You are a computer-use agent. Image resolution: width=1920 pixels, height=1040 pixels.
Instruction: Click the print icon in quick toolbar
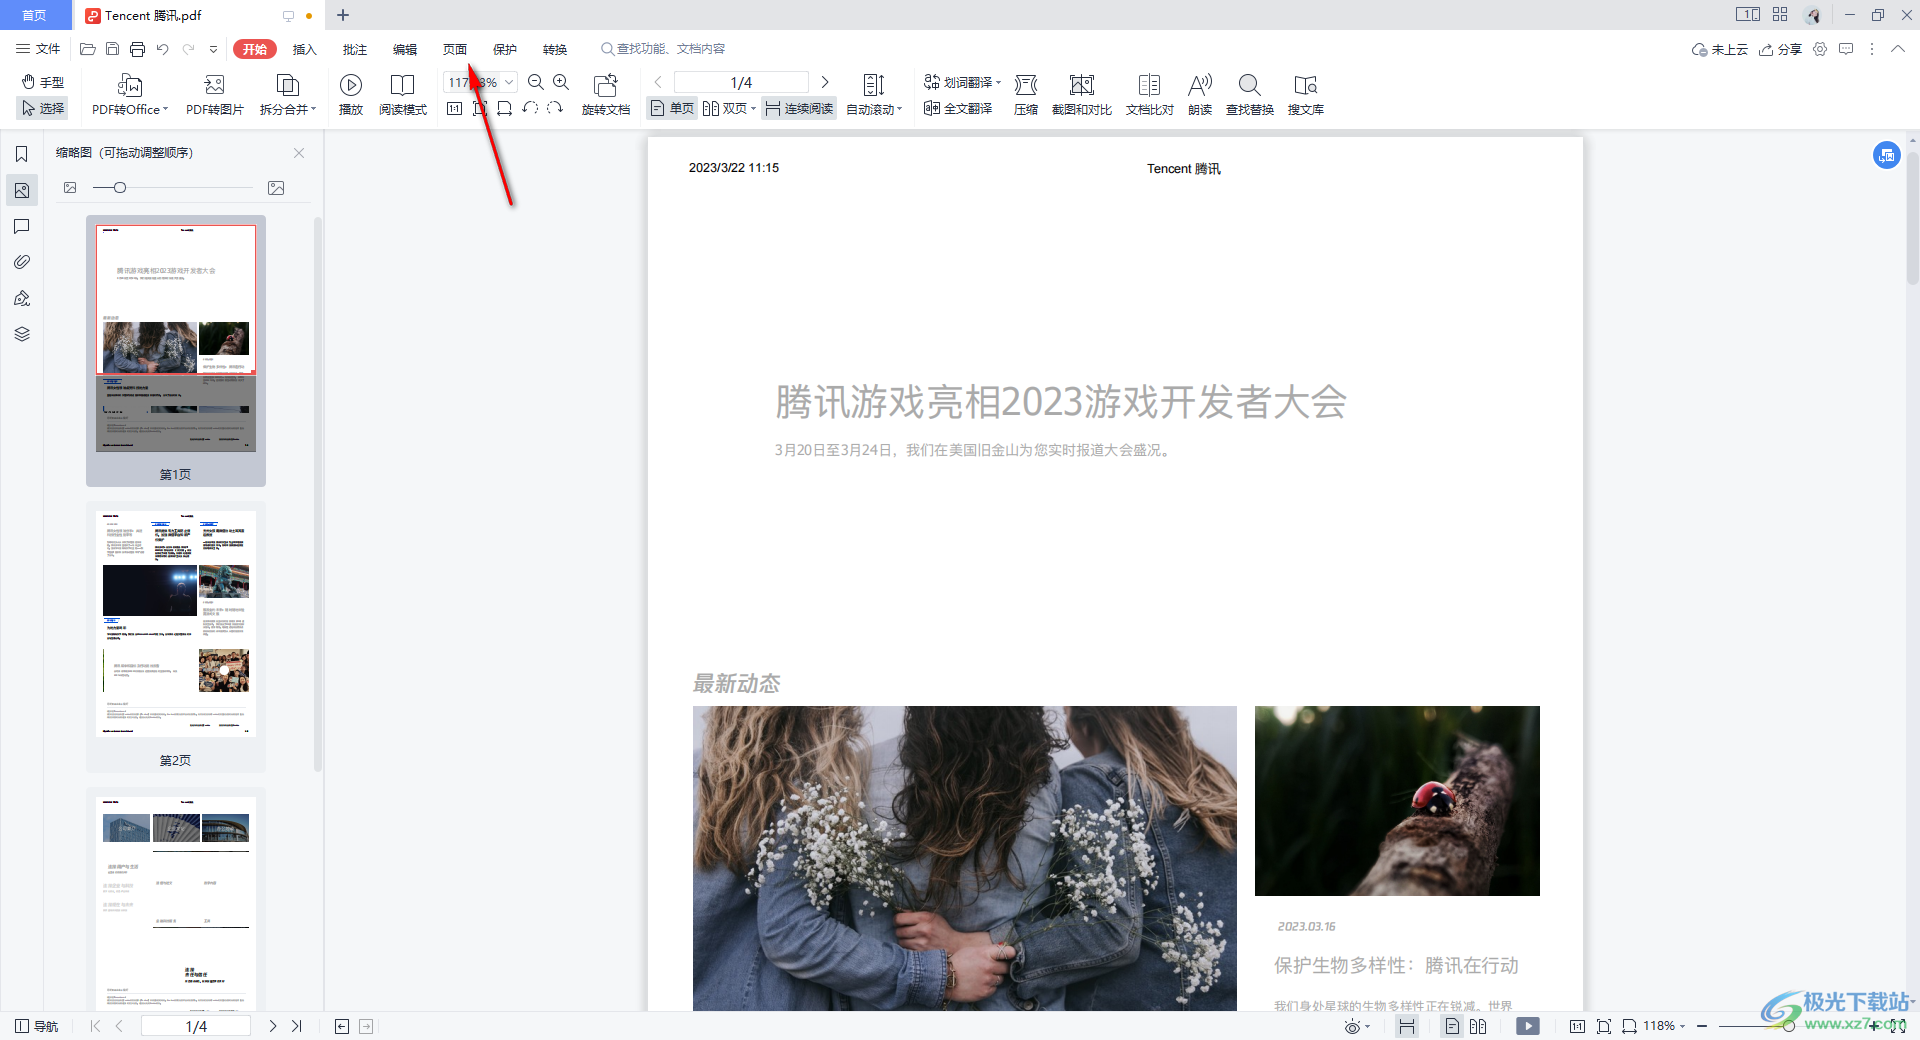click(x=137, y=49)
